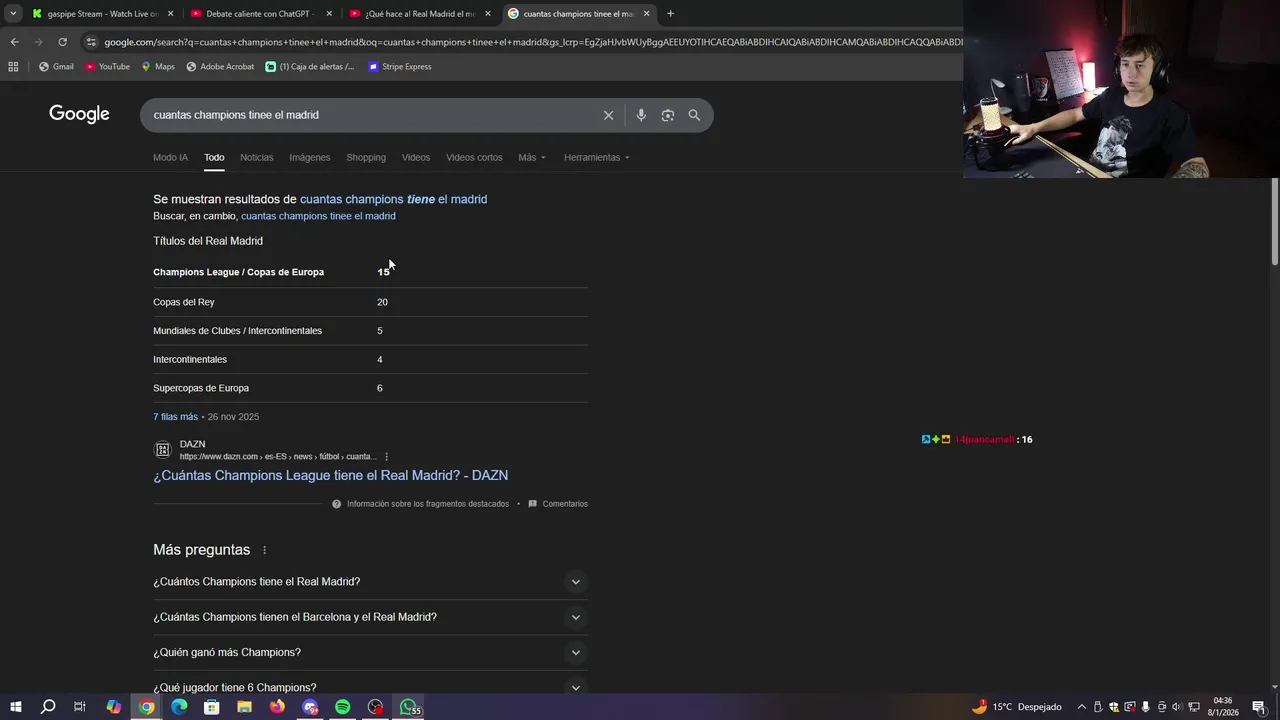
Task: Open Discord from the taskbar
Action: (310, 707)
